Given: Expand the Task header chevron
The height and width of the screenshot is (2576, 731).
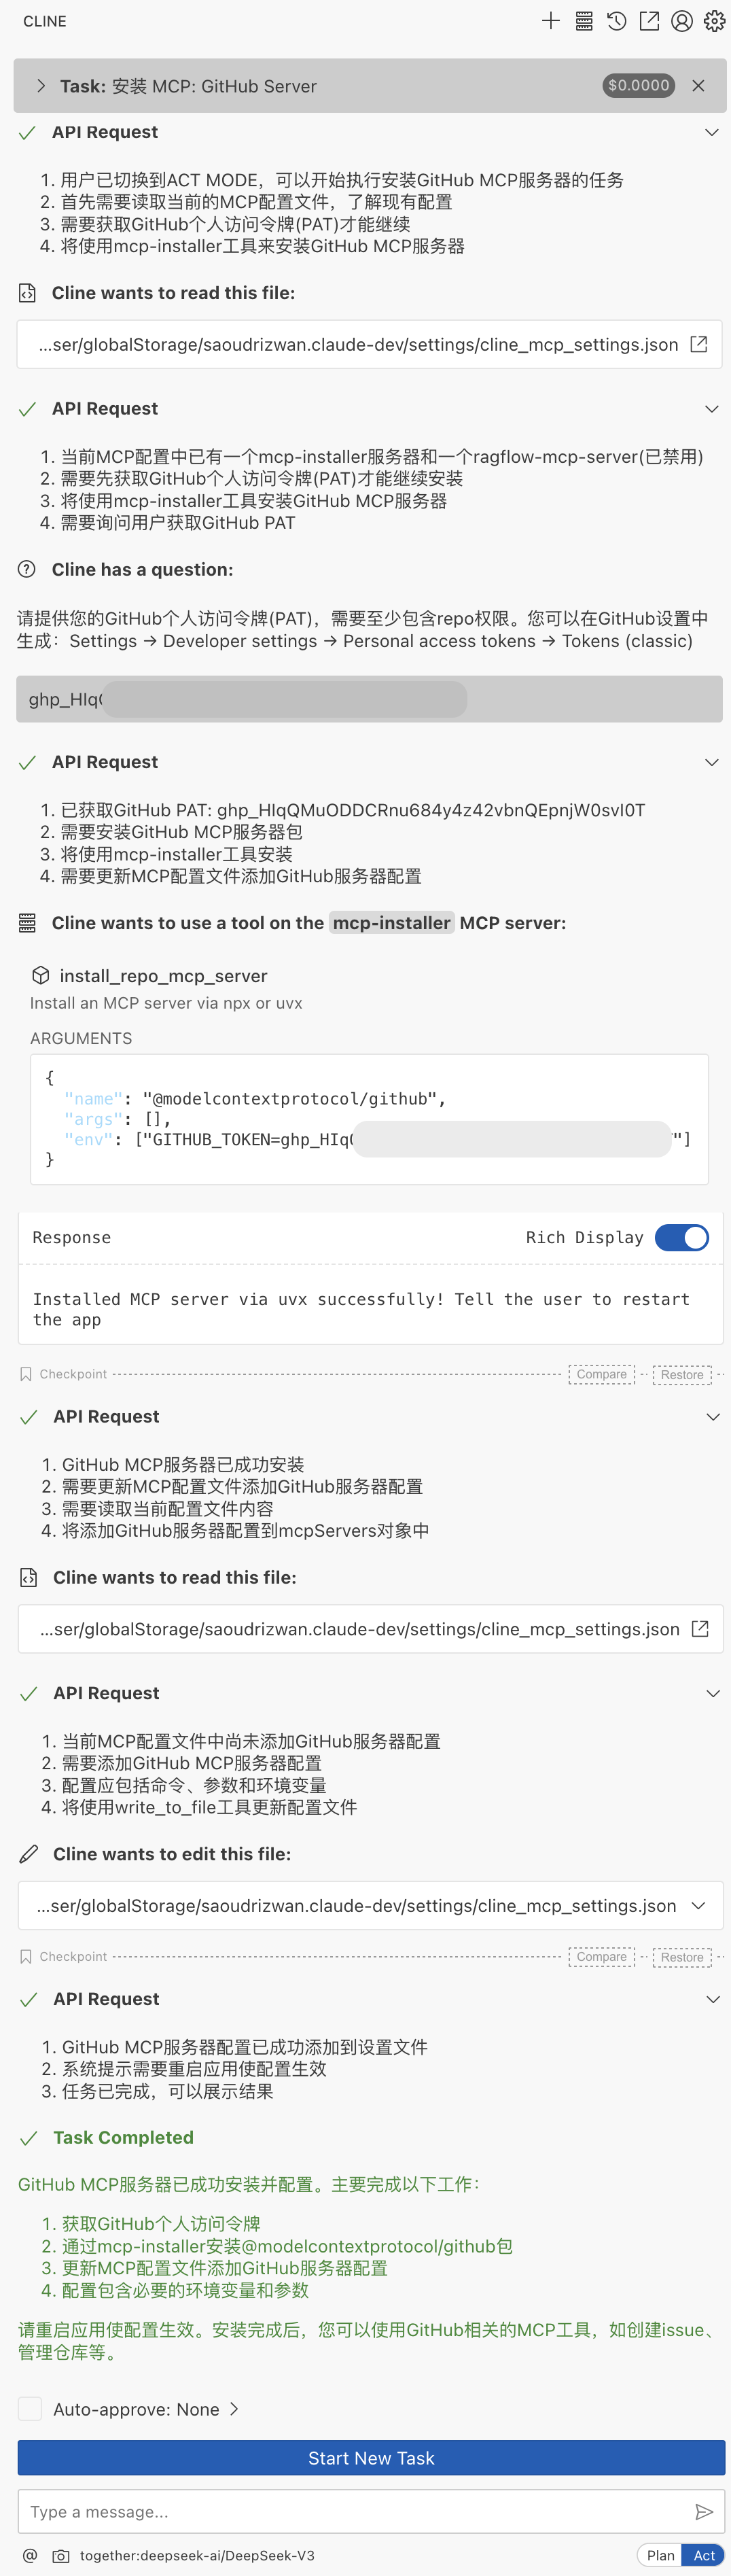Looking at the screenshot, I should click(41, 86).
